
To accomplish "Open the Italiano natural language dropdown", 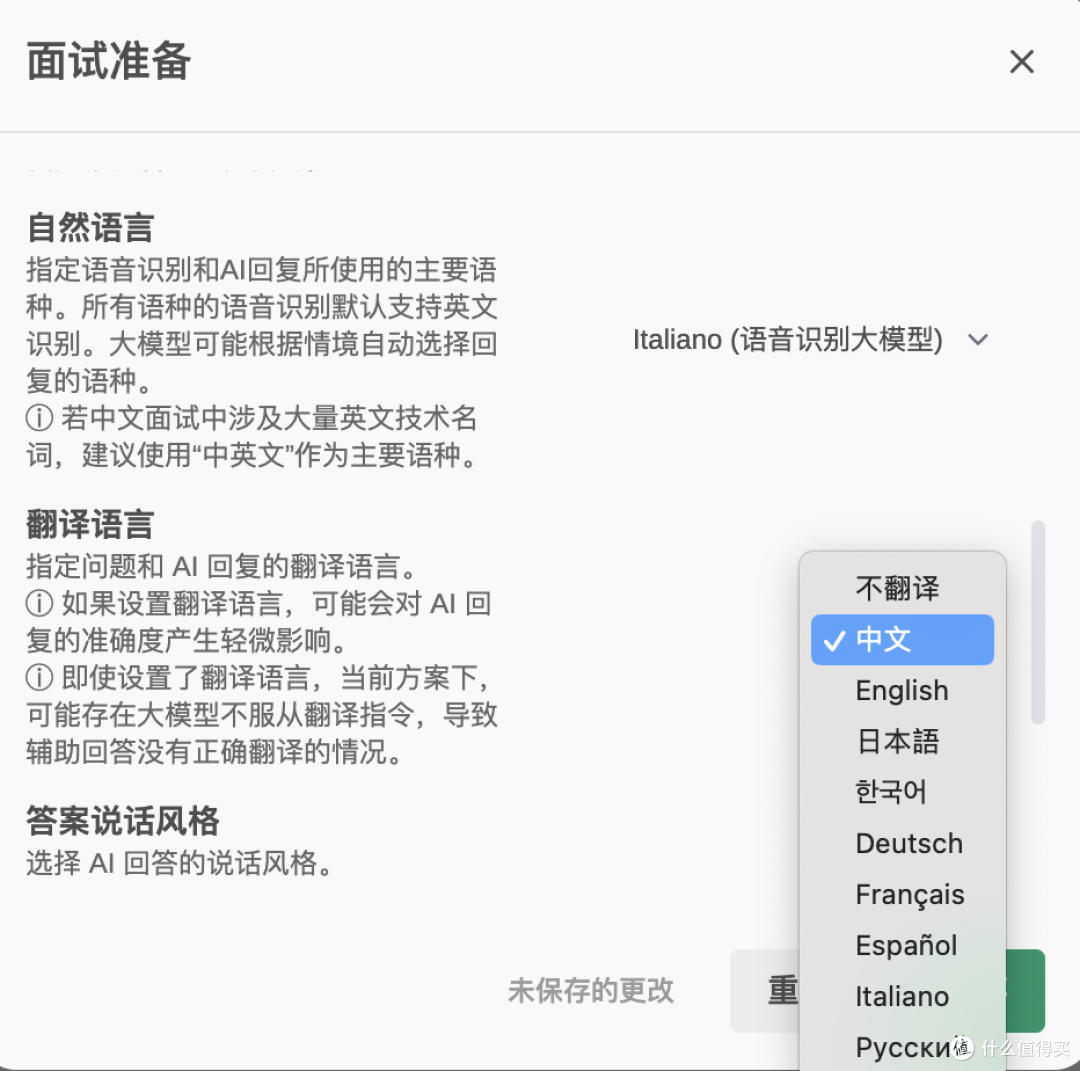I will tap(811, 340).
